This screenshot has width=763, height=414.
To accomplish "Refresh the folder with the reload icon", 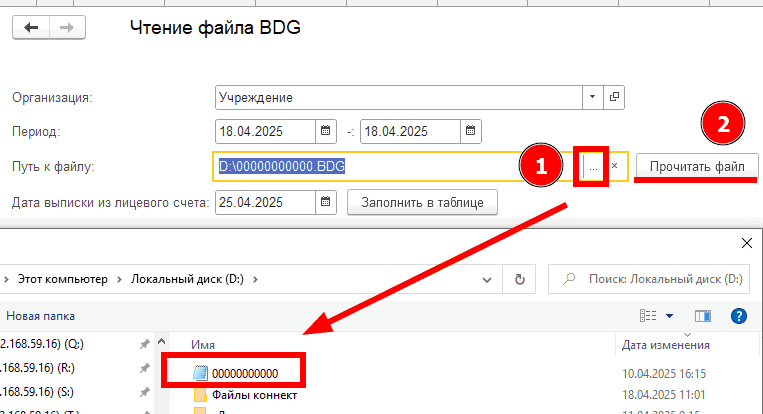I will [x=520, y=279].
